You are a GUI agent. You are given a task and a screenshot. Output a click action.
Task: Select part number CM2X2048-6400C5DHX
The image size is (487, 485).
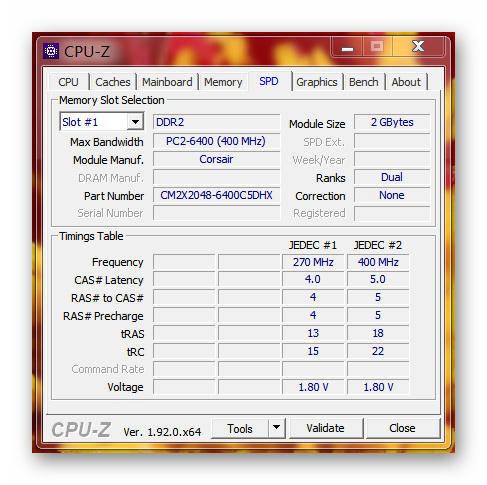217,195
